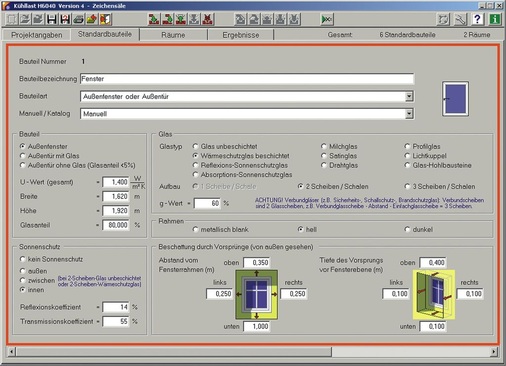The height and width of the screenshot is (366, 506).
Task: Open the Manuell / Katalog dropdown arrow
Action: coord(409,114)
